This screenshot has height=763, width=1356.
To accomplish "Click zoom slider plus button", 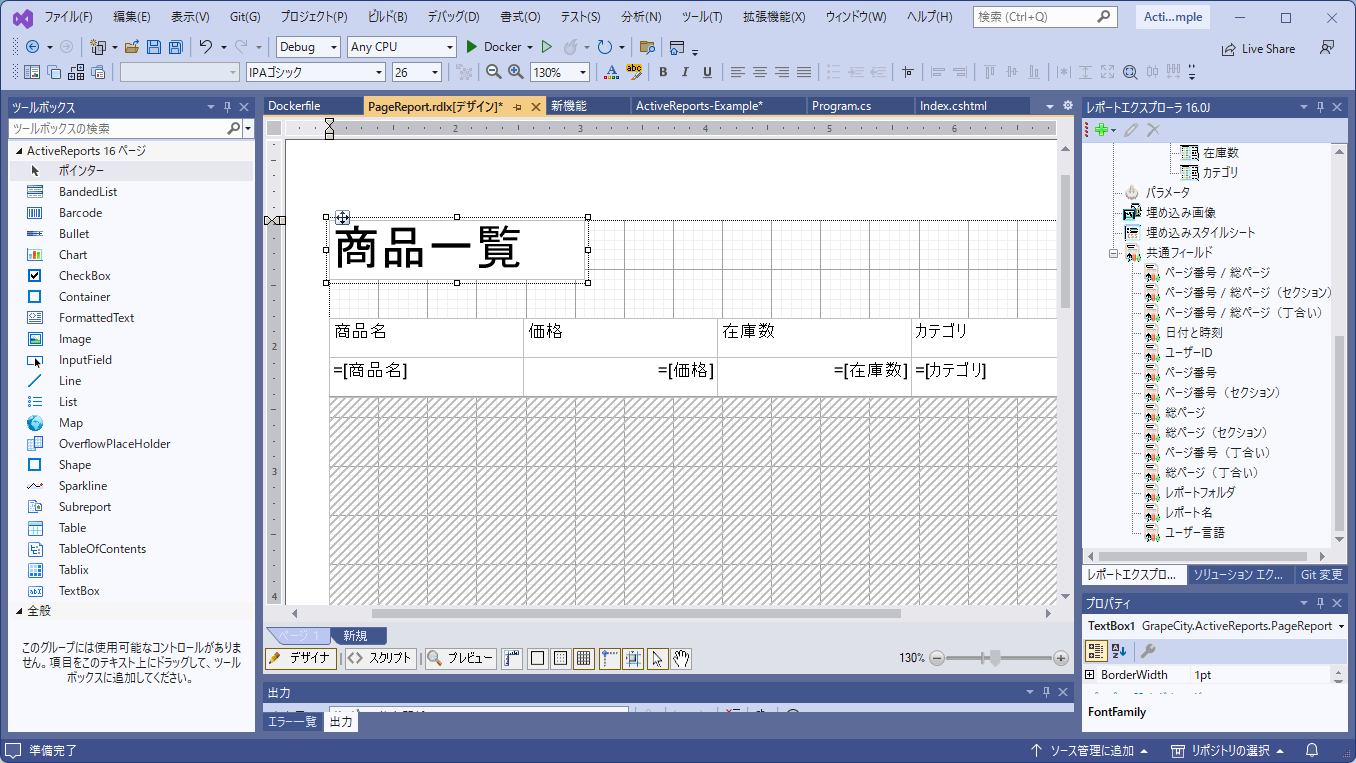I will coord(1061,658).
